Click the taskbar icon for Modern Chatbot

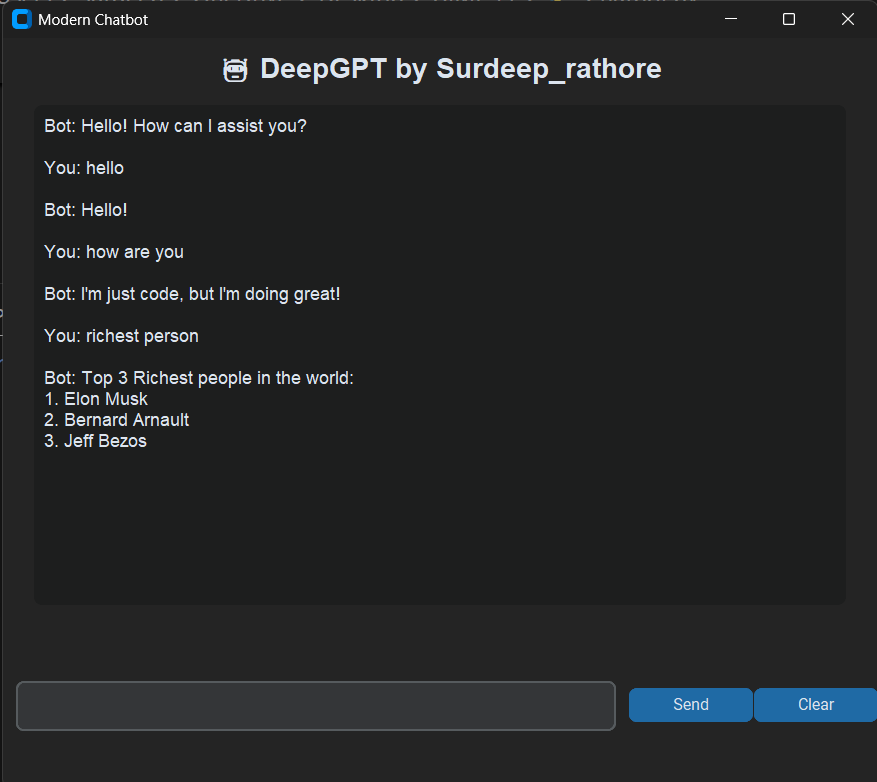pyautogui.click(x=21, y=19)
